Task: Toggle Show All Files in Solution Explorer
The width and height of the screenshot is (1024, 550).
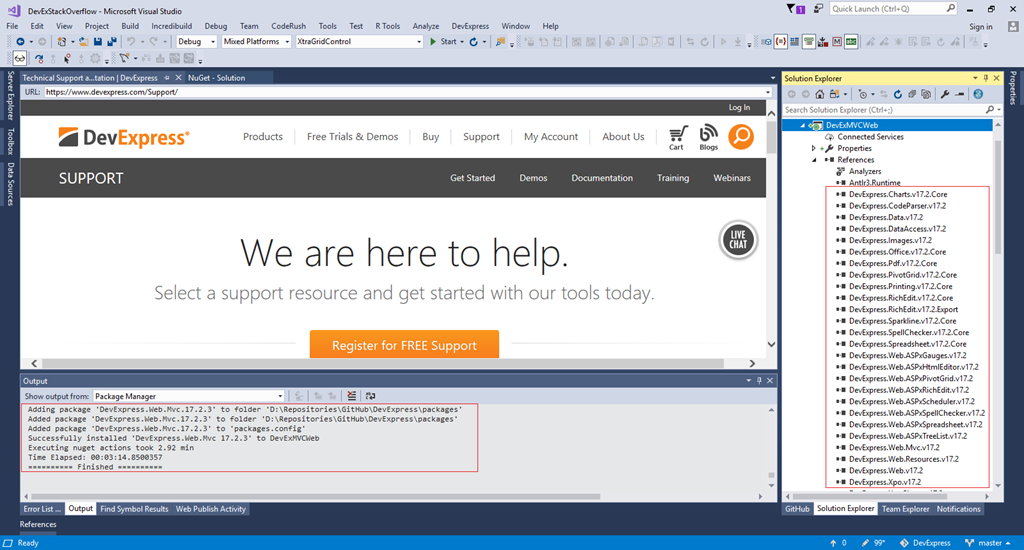Action: pos(926,94)
